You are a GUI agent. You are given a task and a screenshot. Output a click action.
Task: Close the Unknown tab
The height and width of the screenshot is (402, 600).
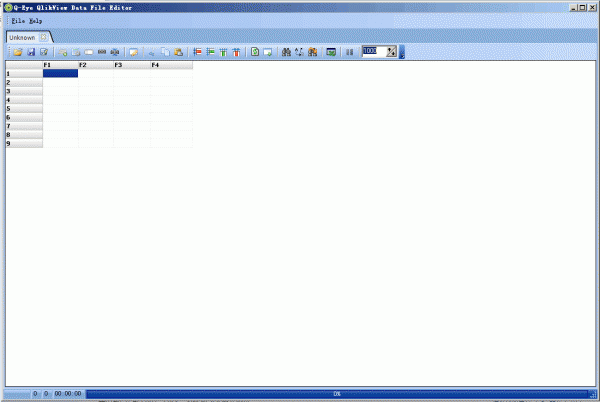(44, 37)
